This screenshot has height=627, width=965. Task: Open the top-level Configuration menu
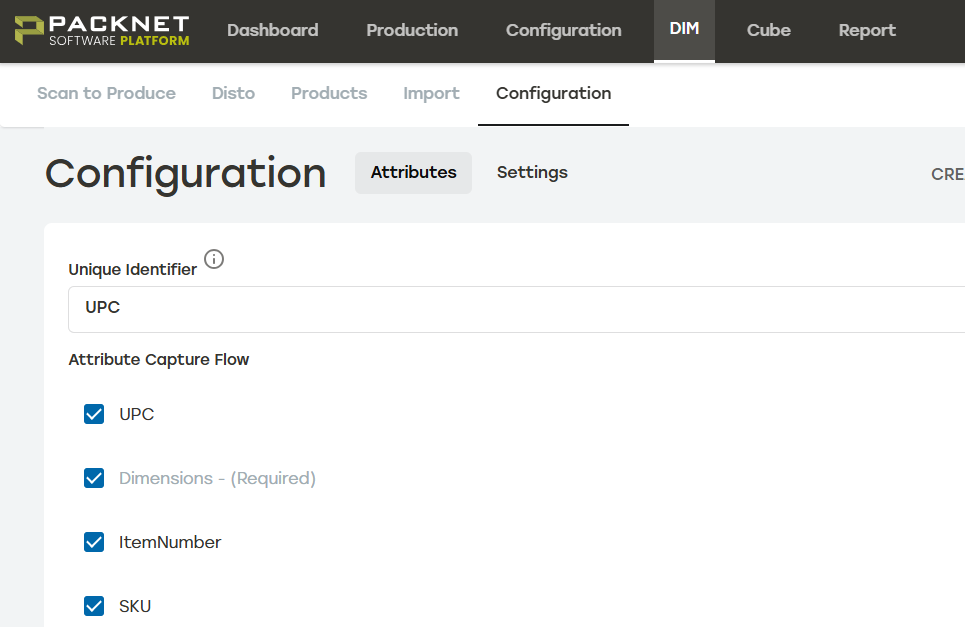pos(562,30)
